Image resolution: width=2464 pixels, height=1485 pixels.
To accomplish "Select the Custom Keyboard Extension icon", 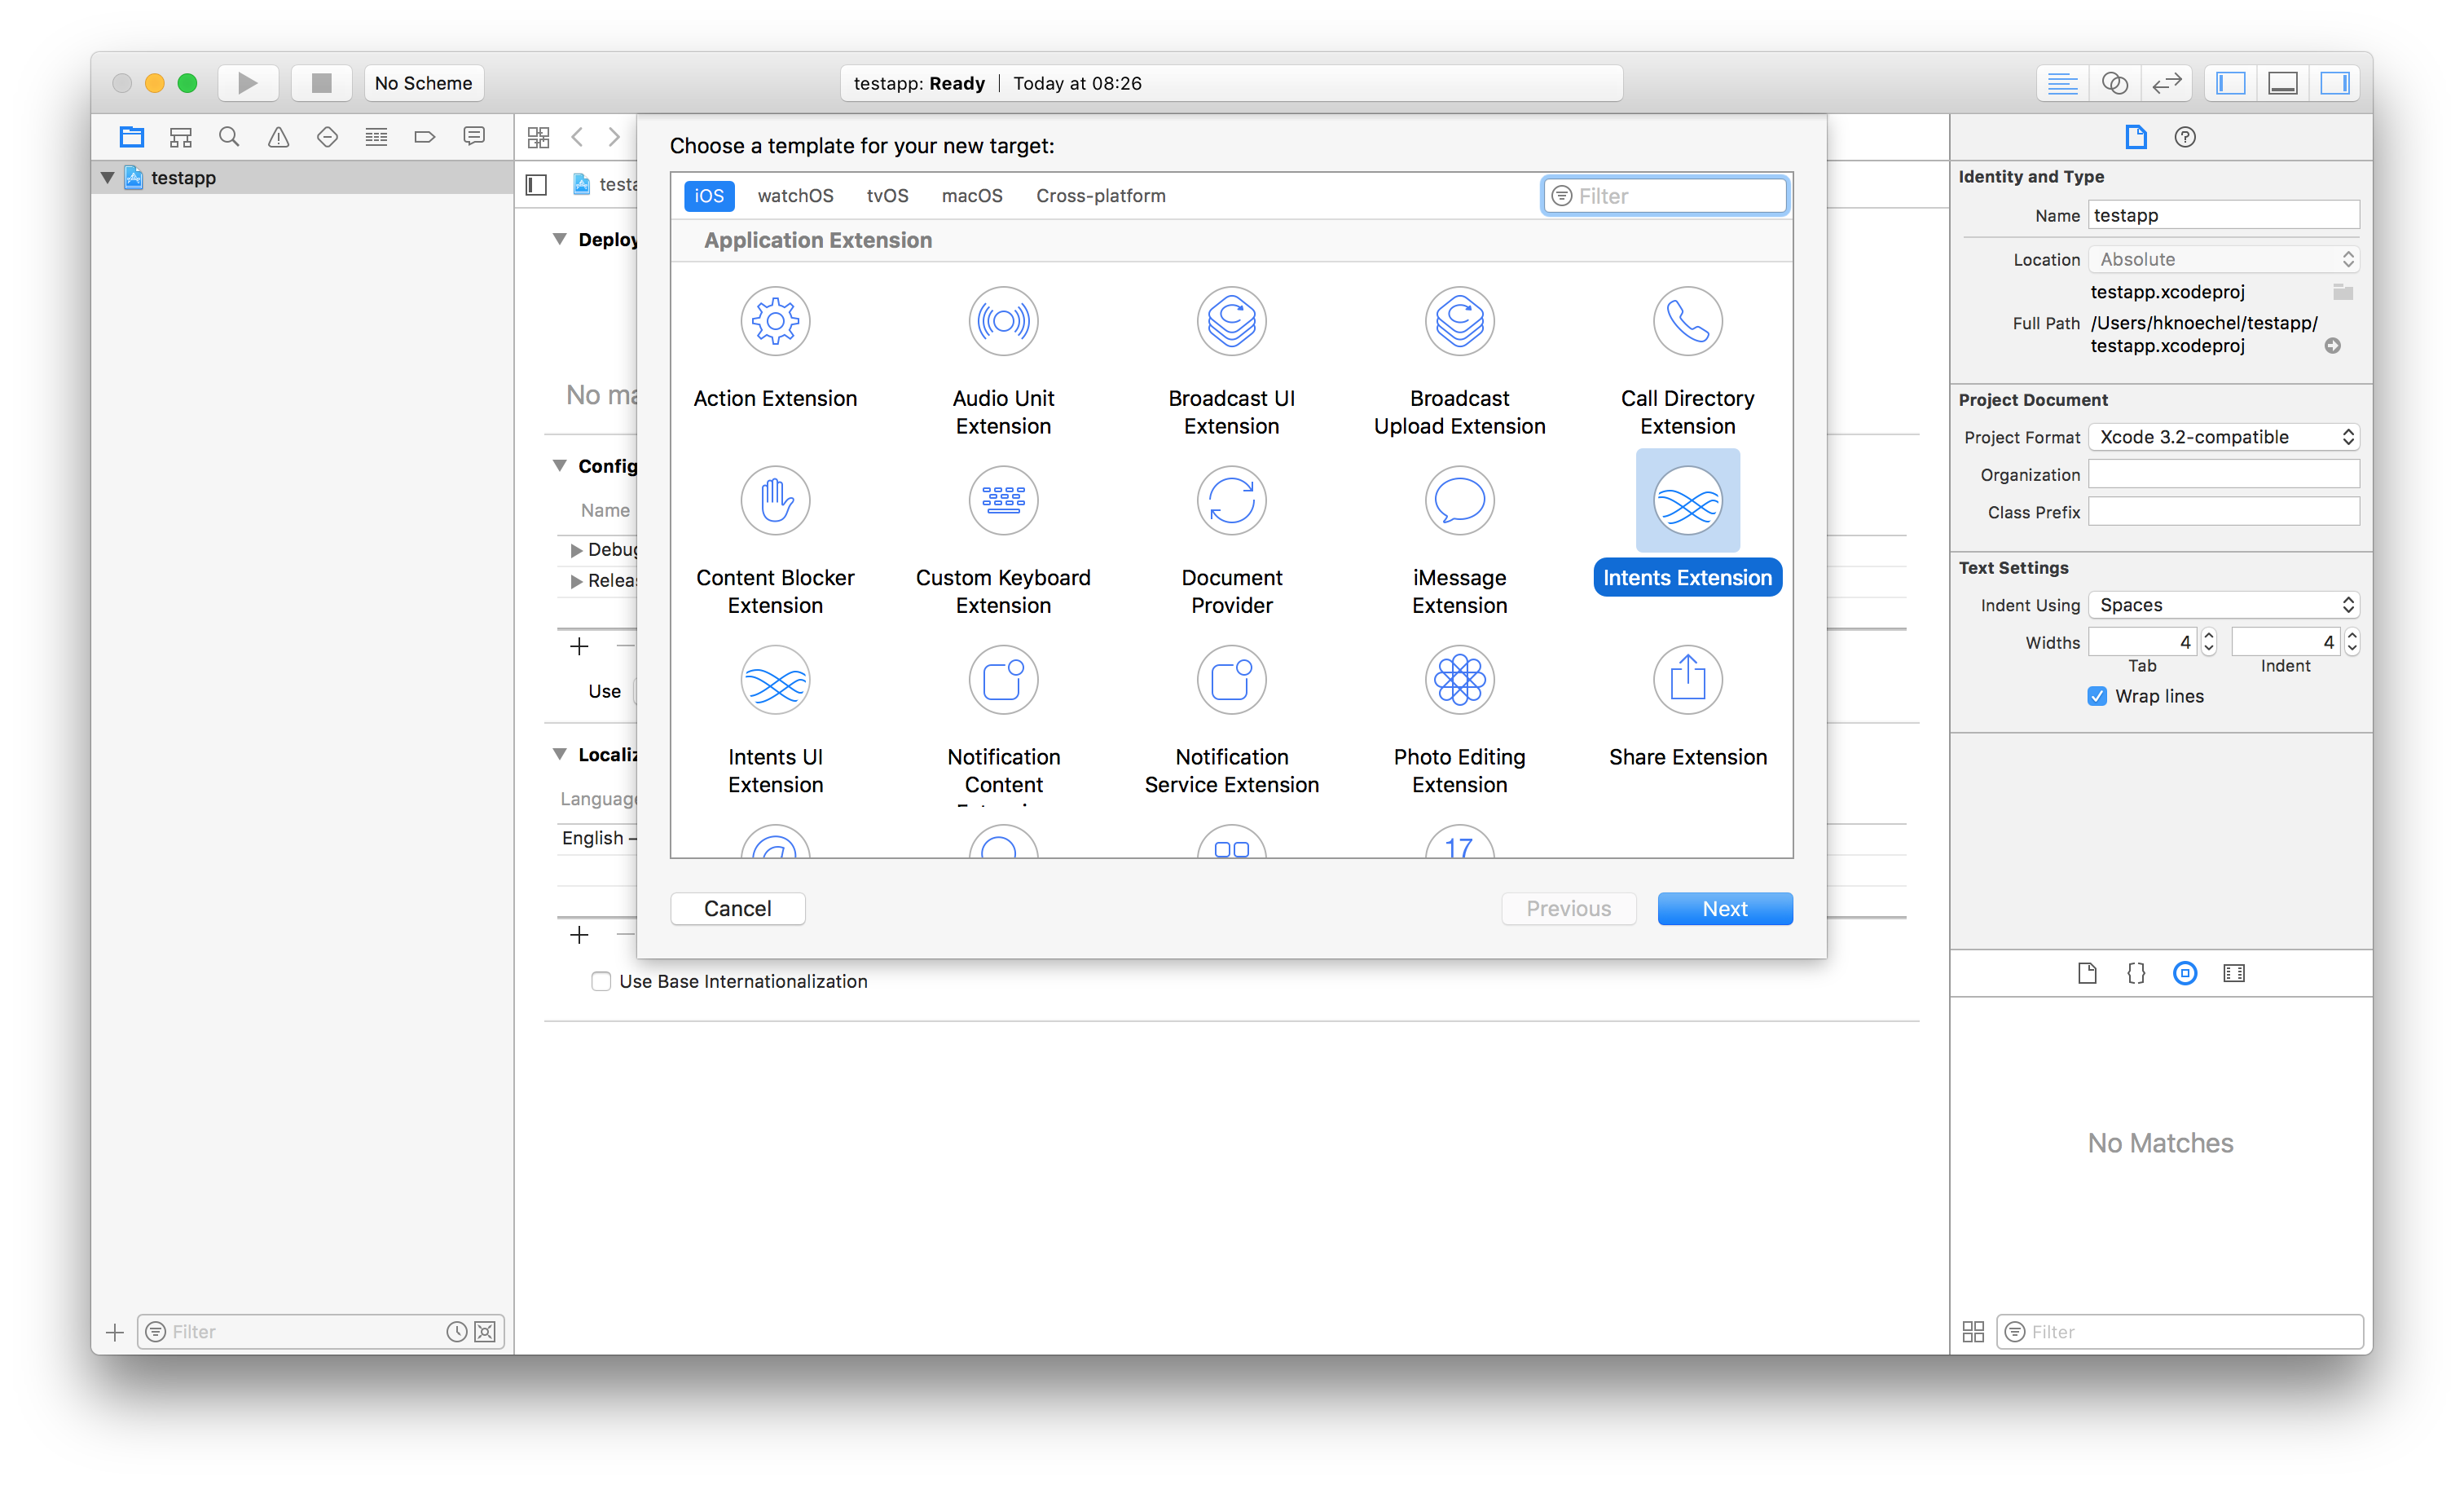I will coord(1001,500).
